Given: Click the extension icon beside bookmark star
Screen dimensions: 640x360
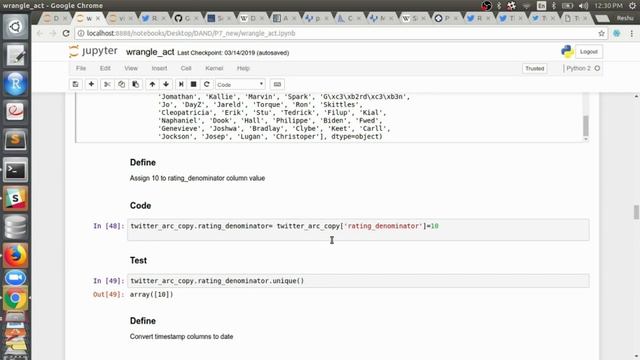Looking at the screenshot, I should click(617, 33).
